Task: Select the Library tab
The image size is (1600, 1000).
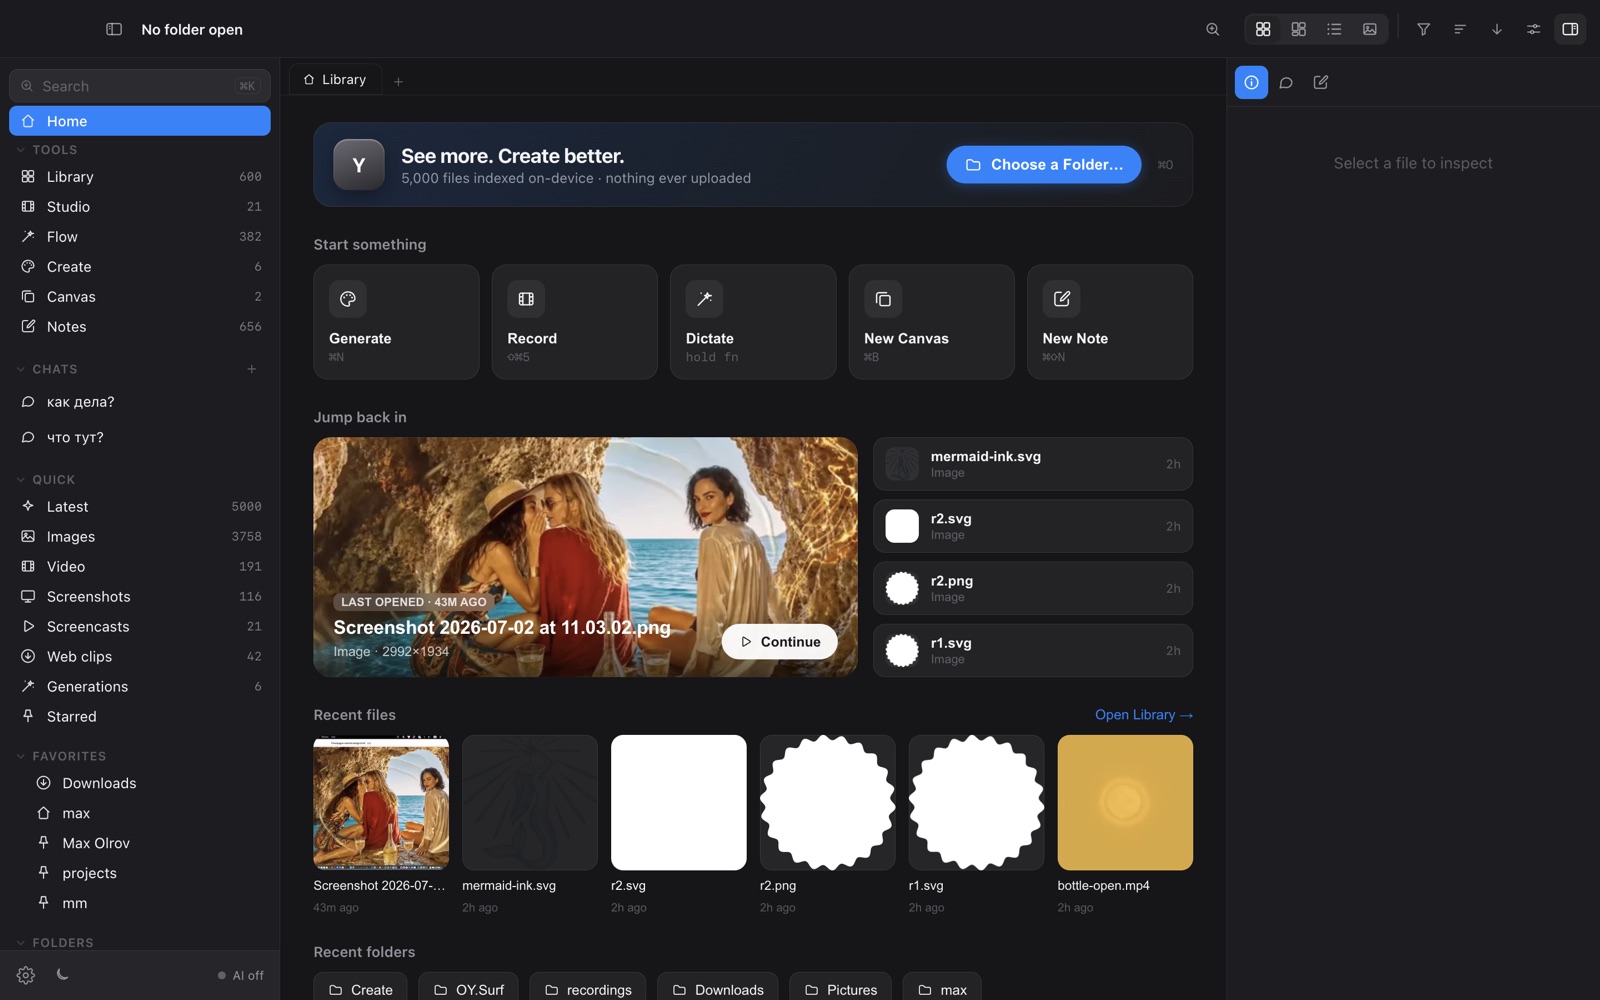Action: (335, 79)
